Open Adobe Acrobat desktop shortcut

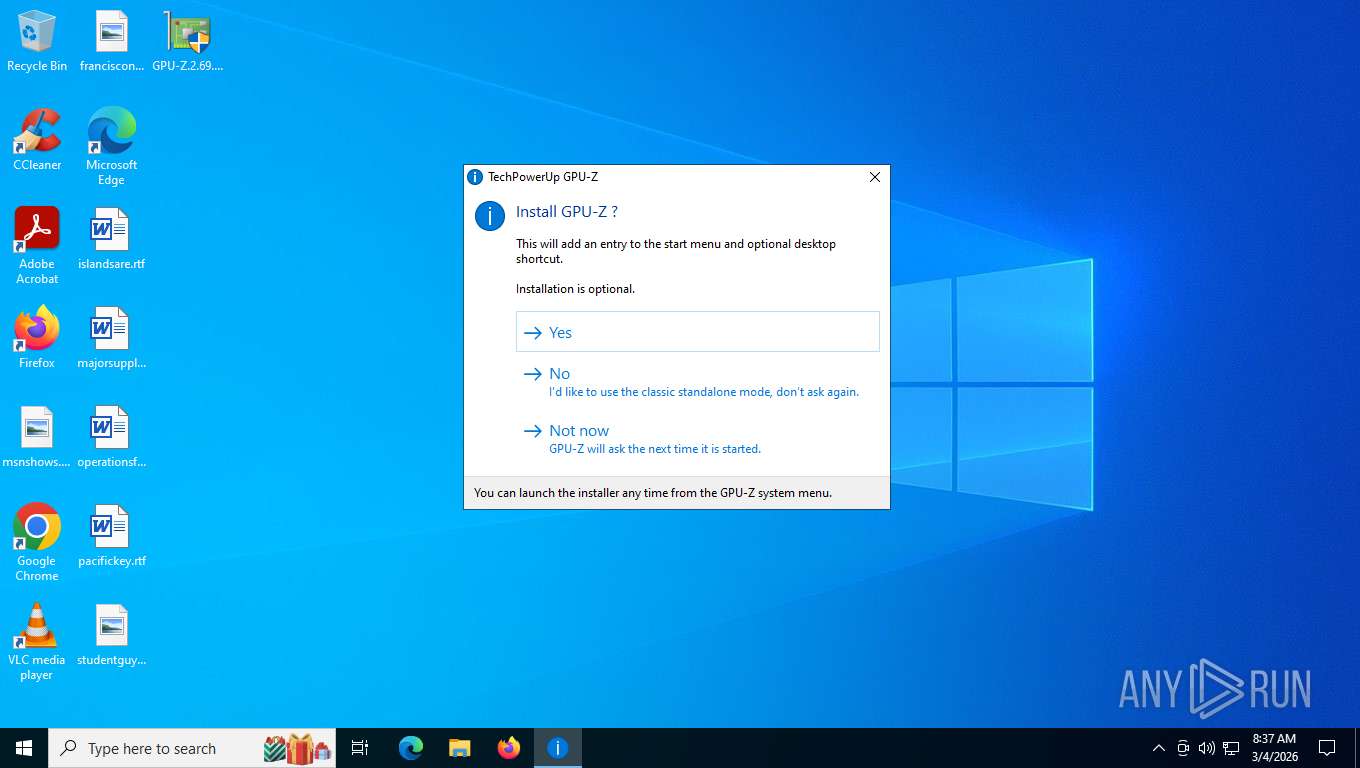click(37, 246)
